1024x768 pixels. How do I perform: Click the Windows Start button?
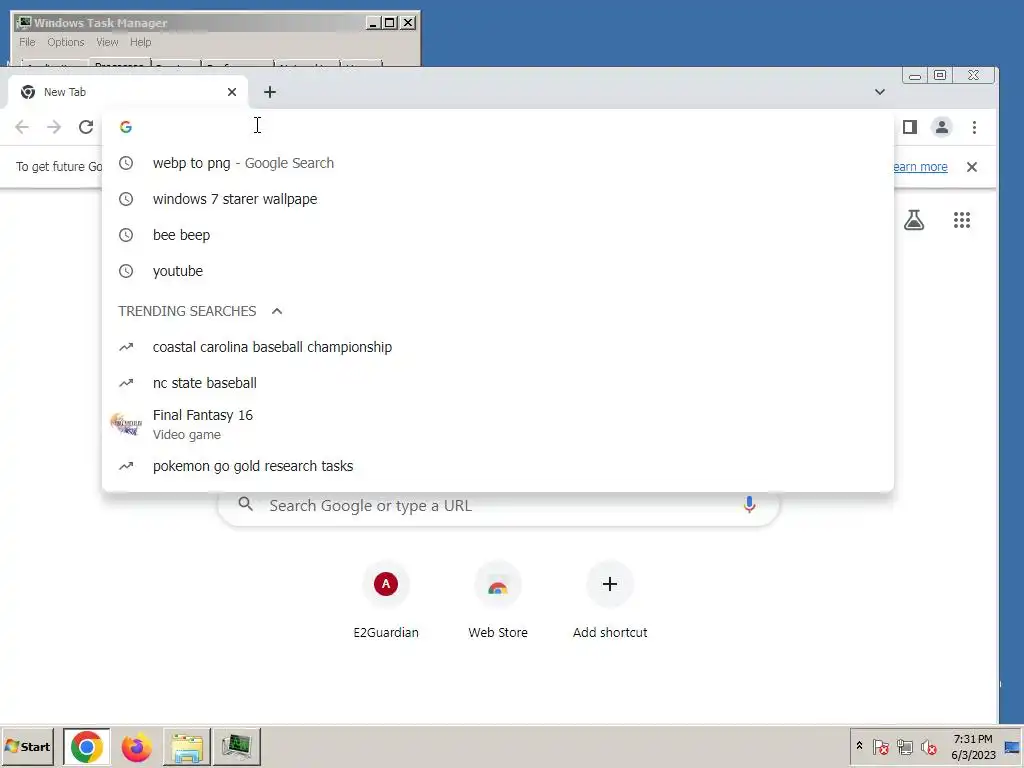click(27, 746)
